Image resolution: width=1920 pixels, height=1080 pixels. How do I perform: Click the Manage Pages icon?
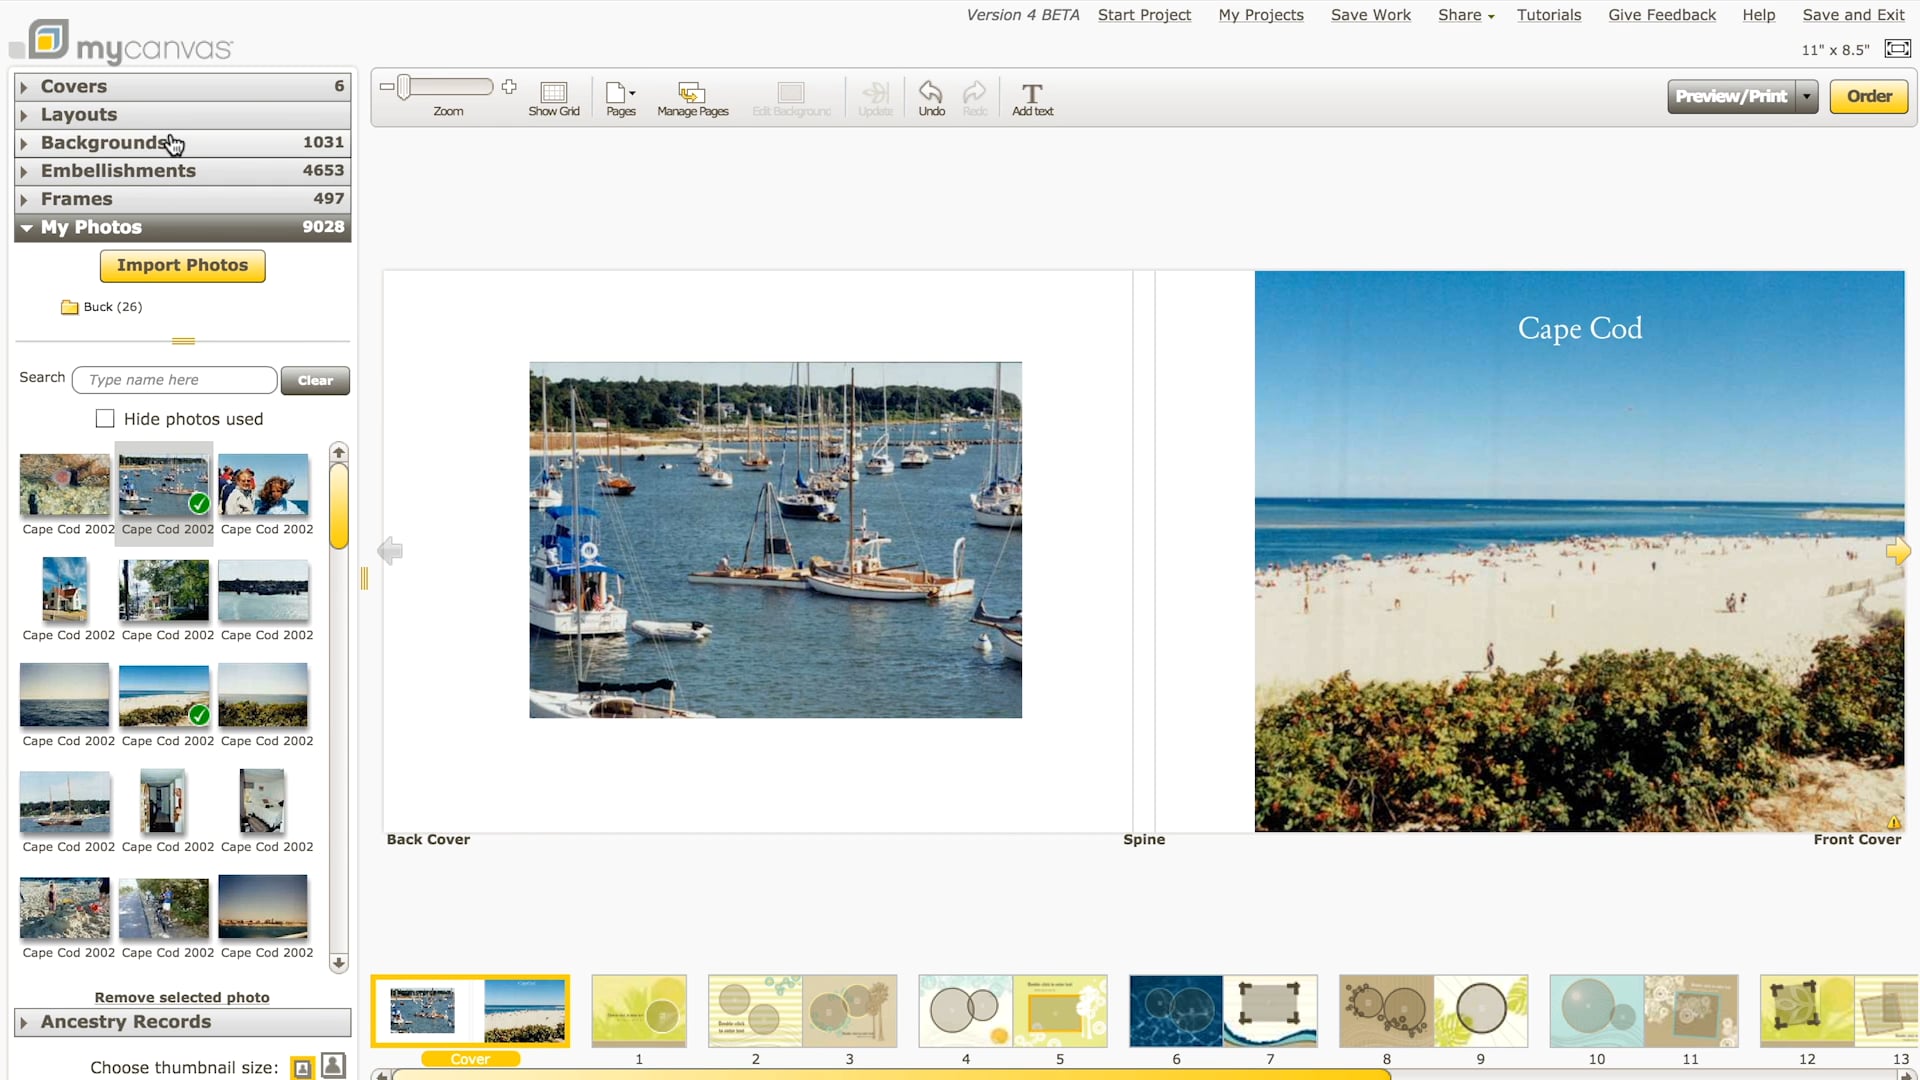coord(692,92)
